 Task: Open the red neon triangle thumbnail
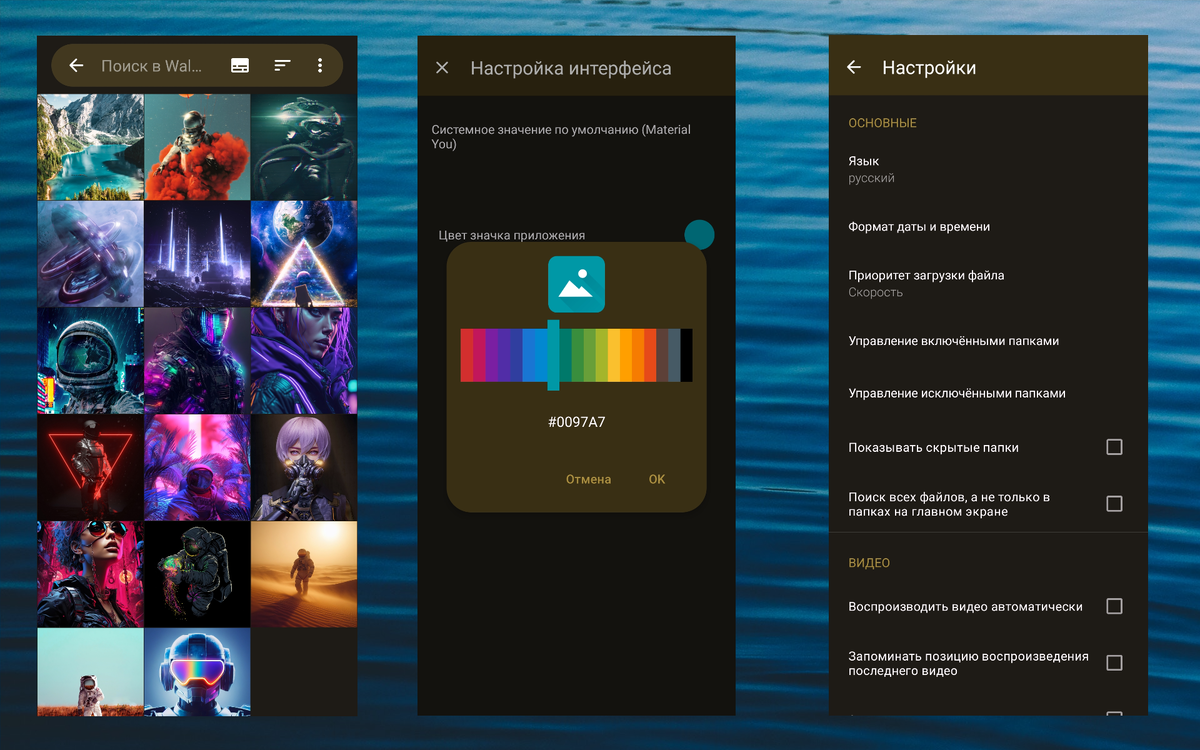click(x=91, y=468)
